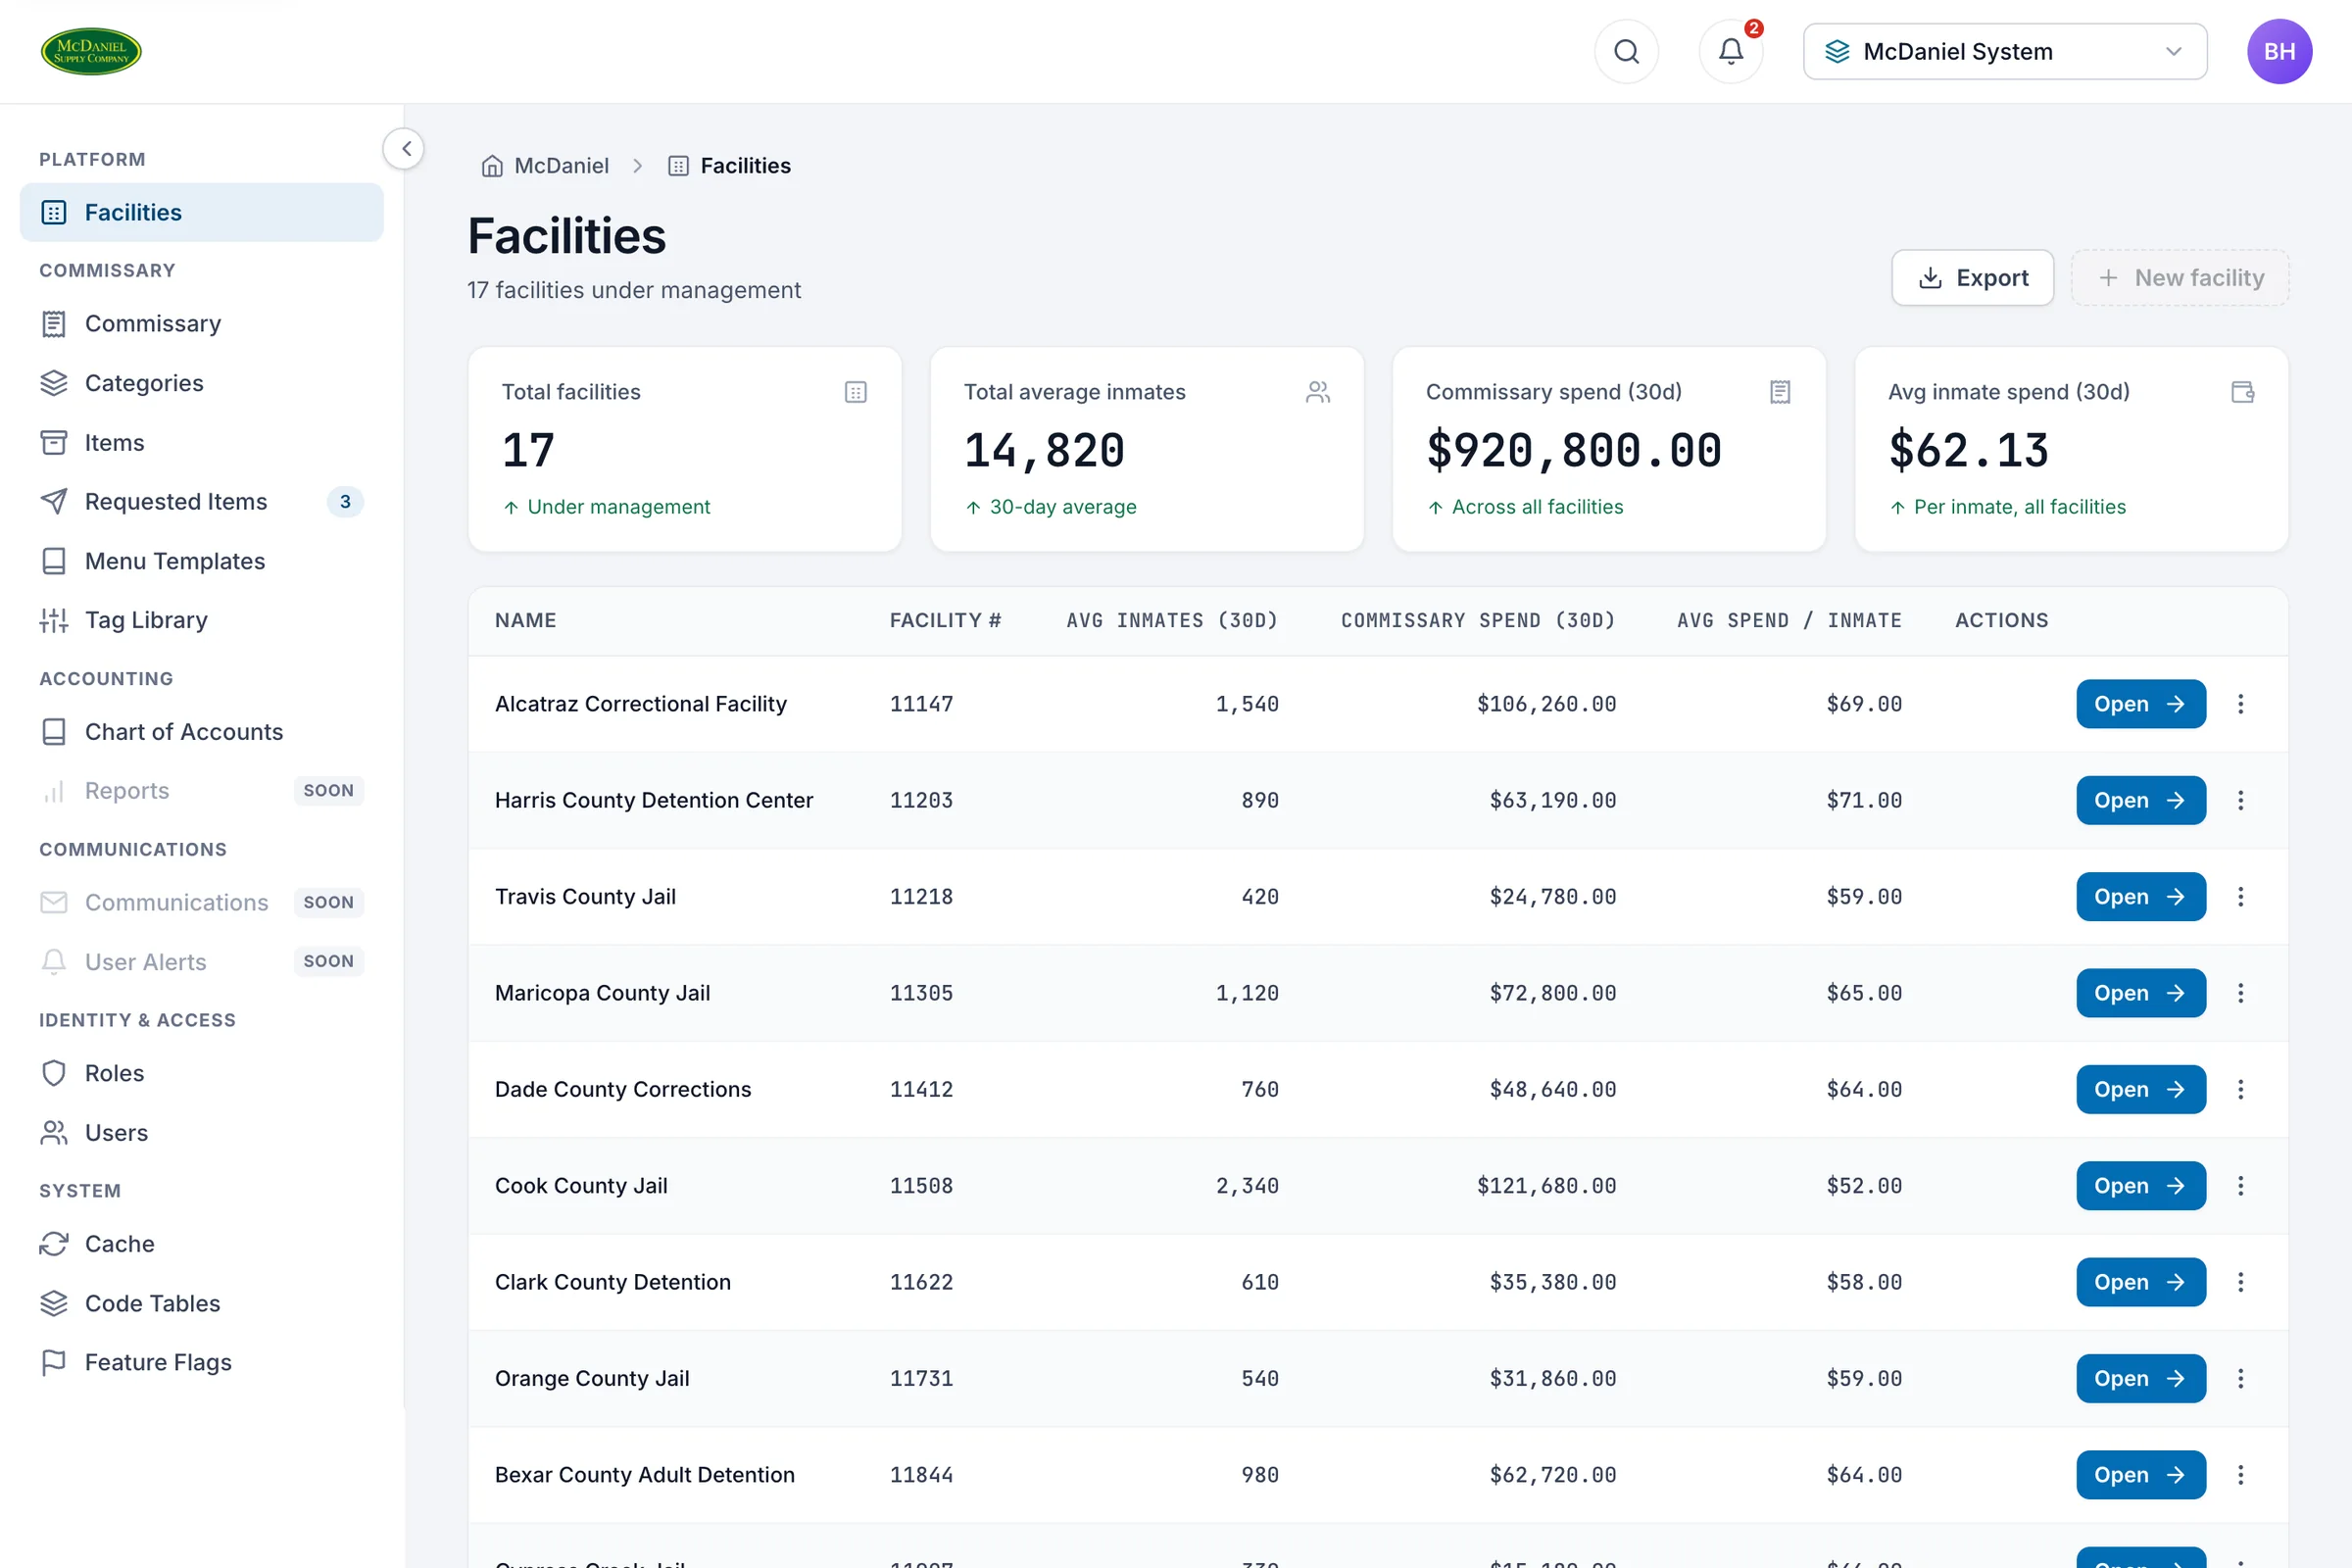Expand the McDaniel System dropdown
Image resolution: width=2352 pixels, height=1568 pixels.
[2004, 51]
